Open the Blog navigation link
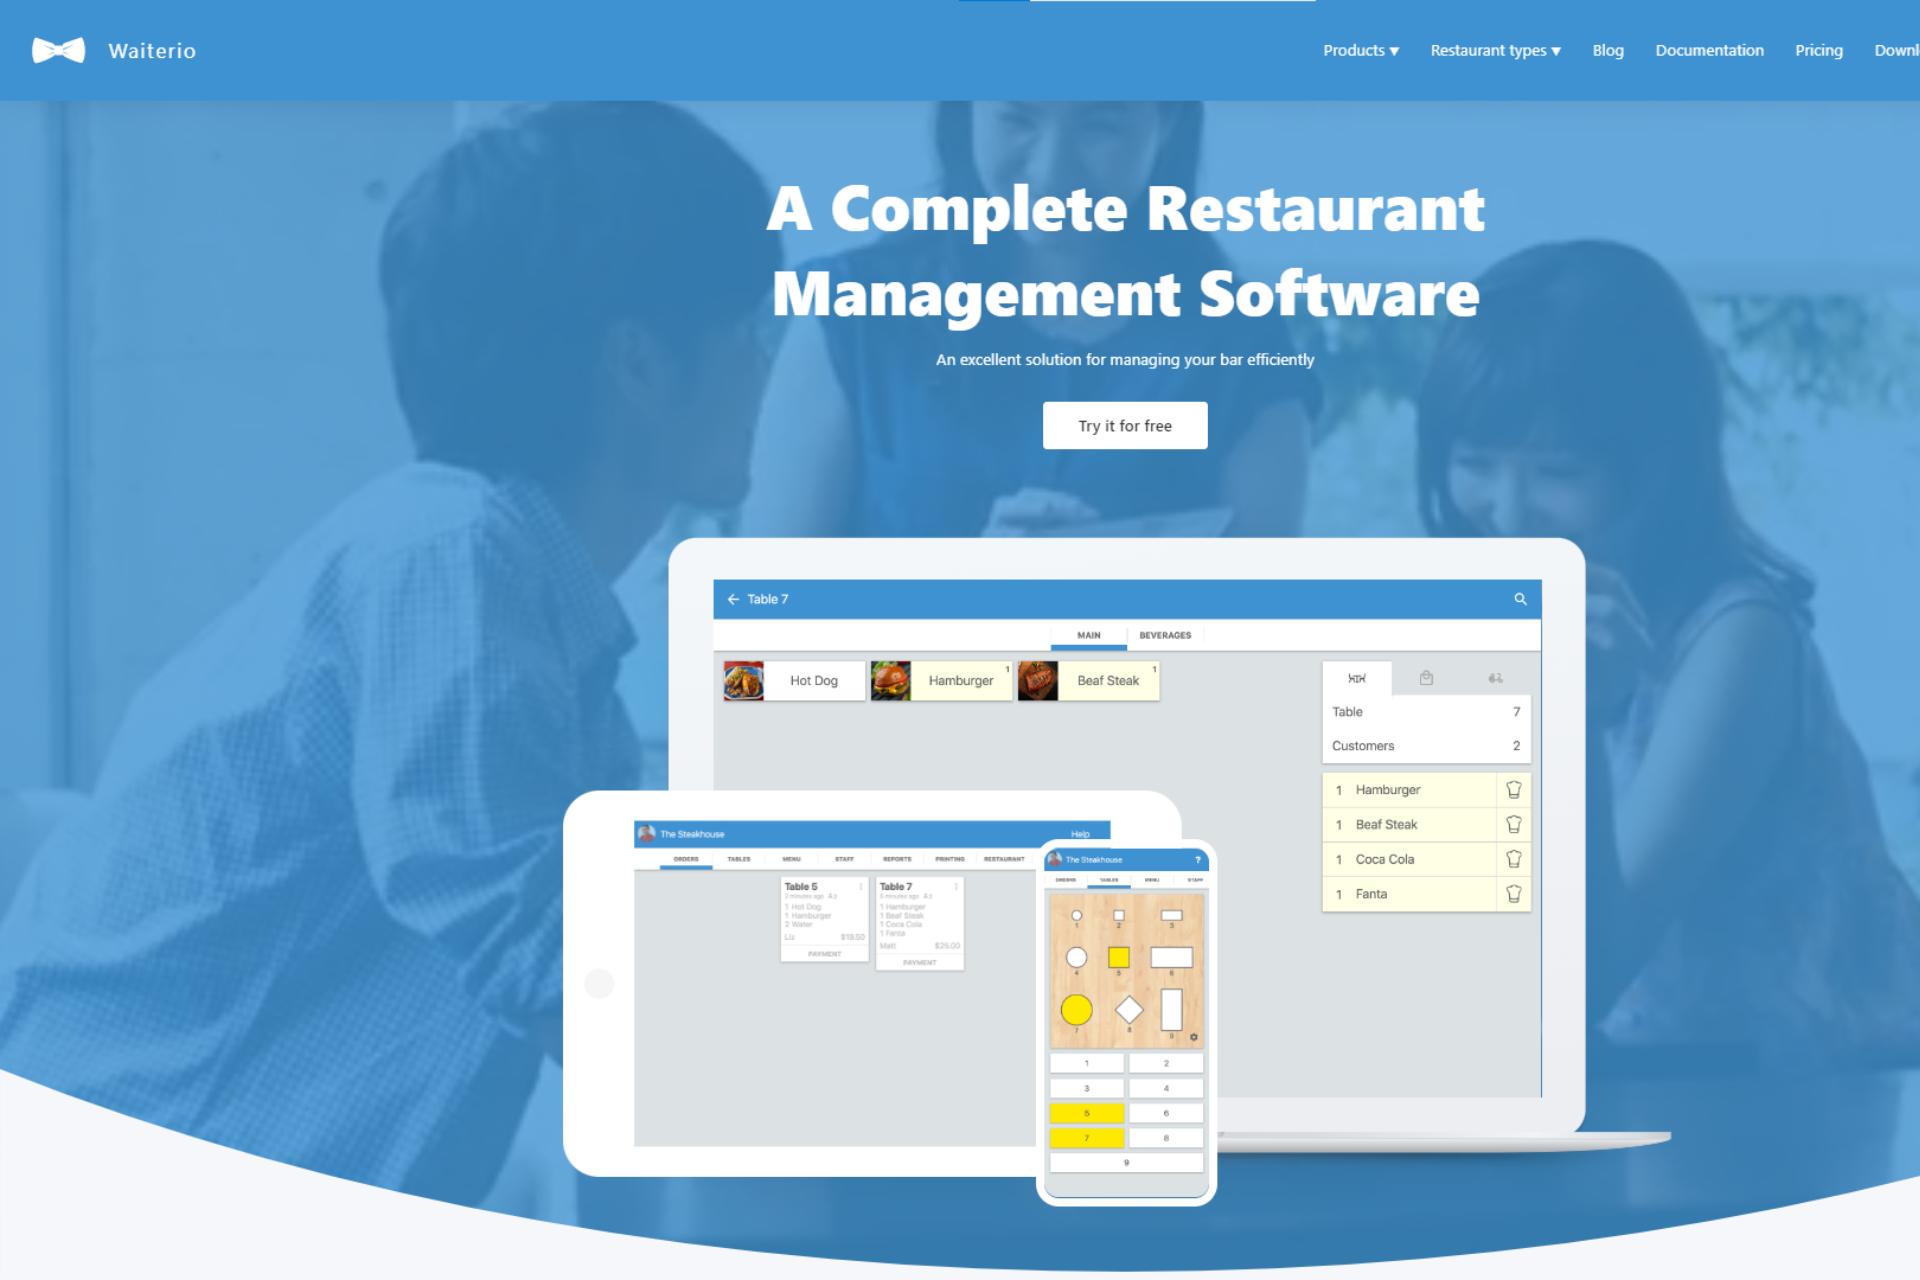Image resolution: width=1920 pixels, height=1280 pixels. click(x=1609, y=50)
